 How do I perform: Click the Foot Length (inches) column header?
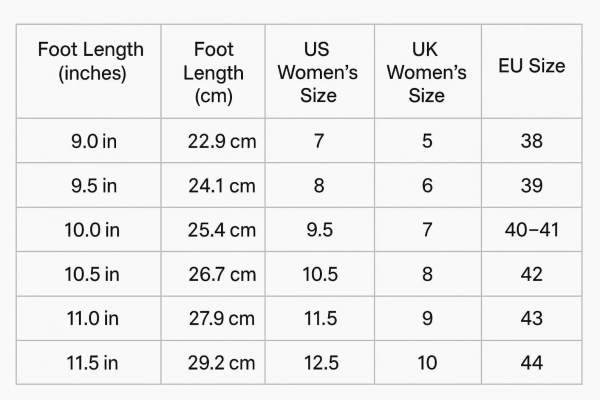pyautogui.click(x=91, y=61)
